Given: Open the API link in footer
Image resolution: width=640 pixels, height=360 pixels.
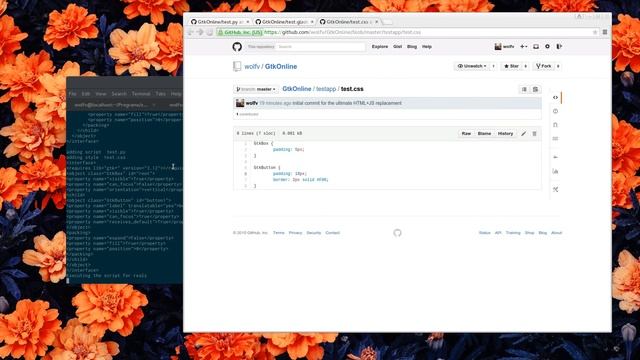Looking at the screenshot, I should point(498,233).
